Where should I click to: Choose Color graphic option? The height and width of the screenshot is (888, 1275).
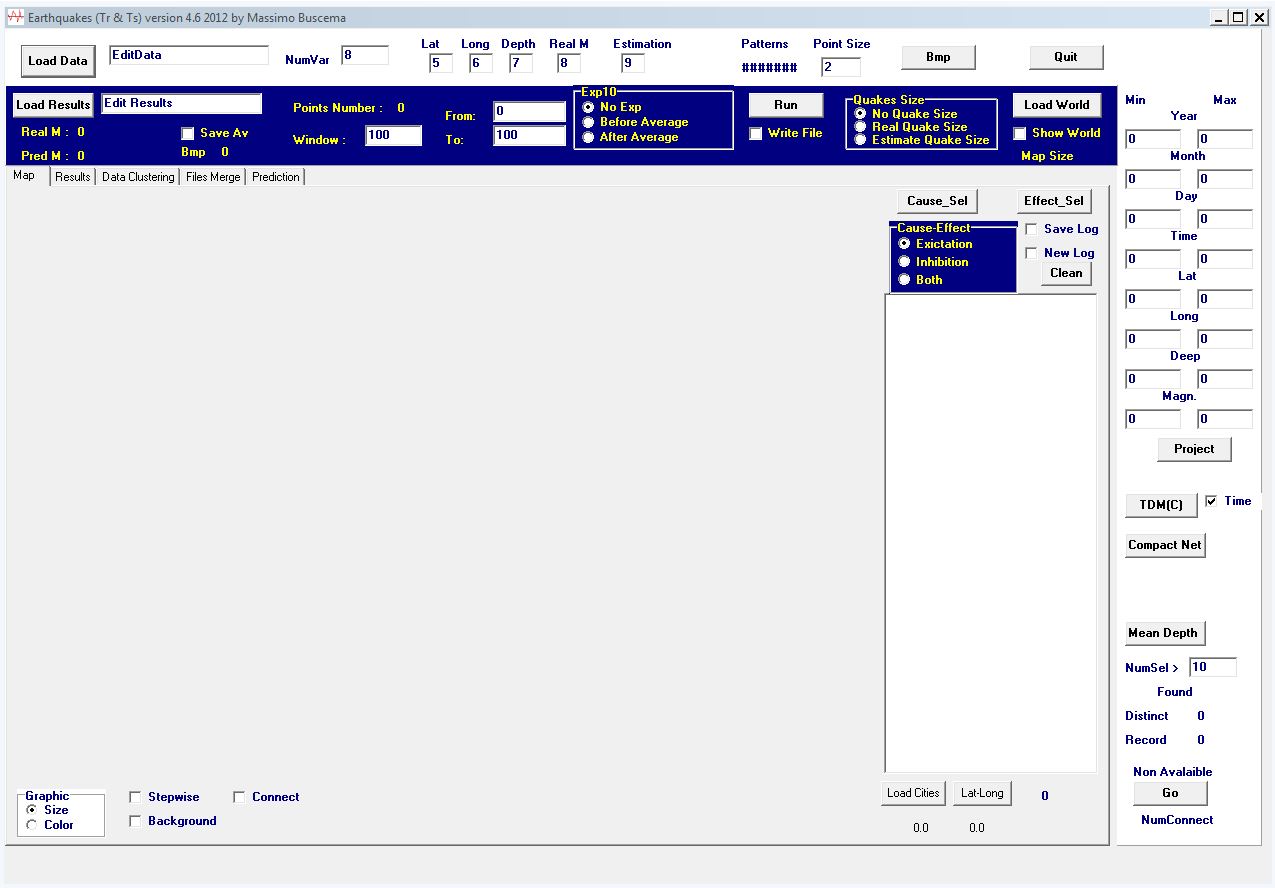[32, 825]
